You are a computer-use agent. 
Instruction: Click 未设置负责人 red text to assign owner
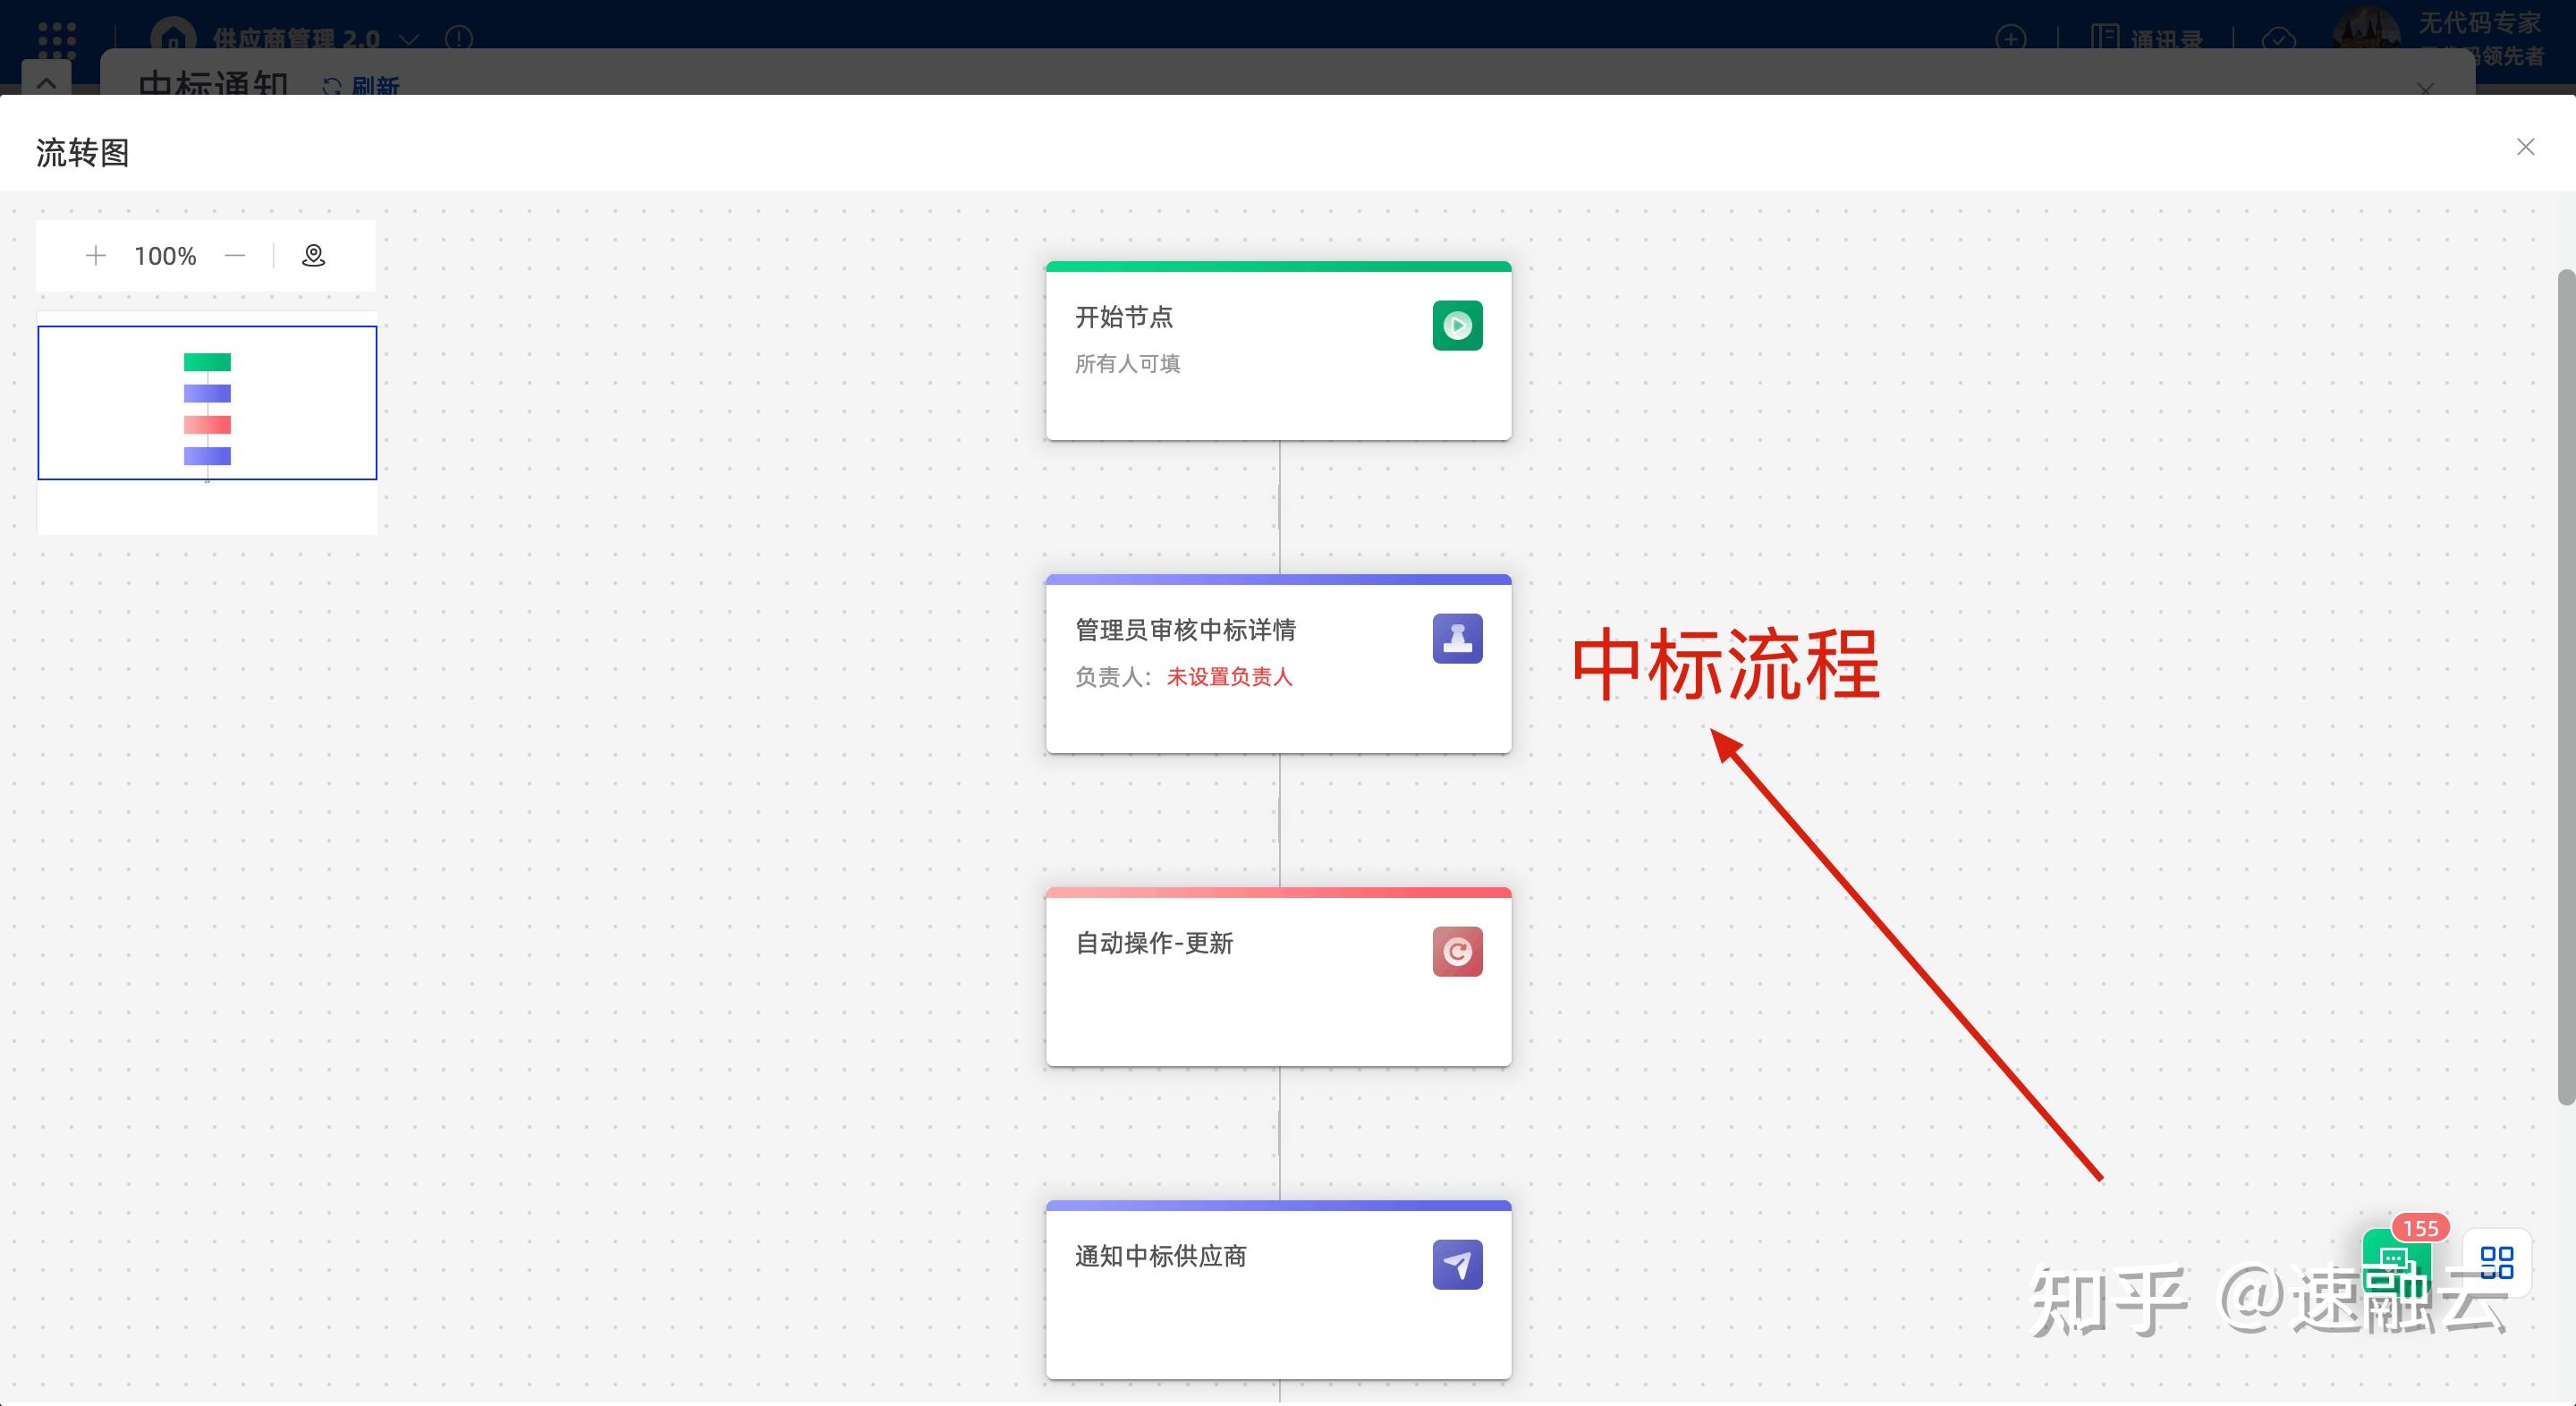pyautogui.click(x=1229, y=677)
